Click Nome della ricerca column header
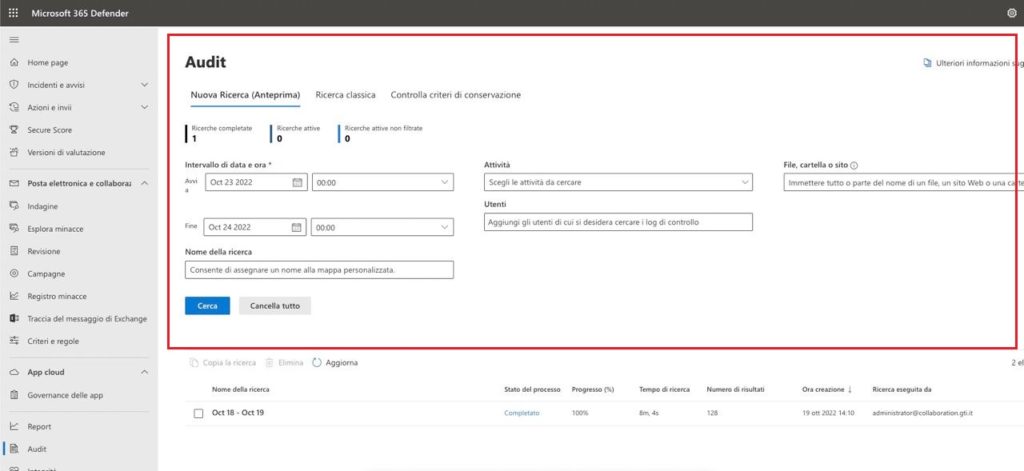Image resolution: width=1024 pixels, height=471 pixels. pos(241,389)
